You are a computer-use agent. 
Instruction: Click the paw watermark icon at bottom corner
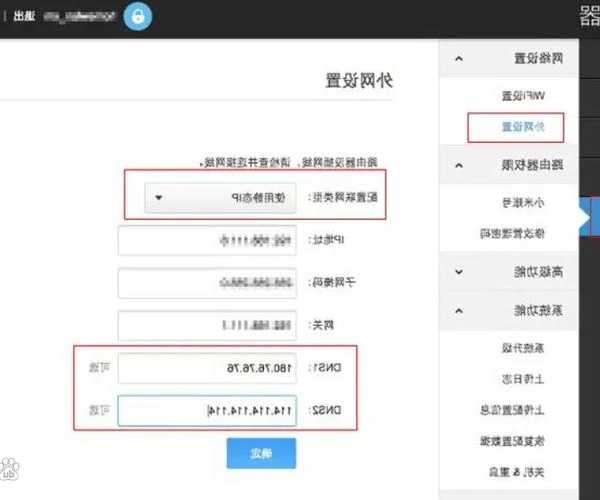coord(11,469)
